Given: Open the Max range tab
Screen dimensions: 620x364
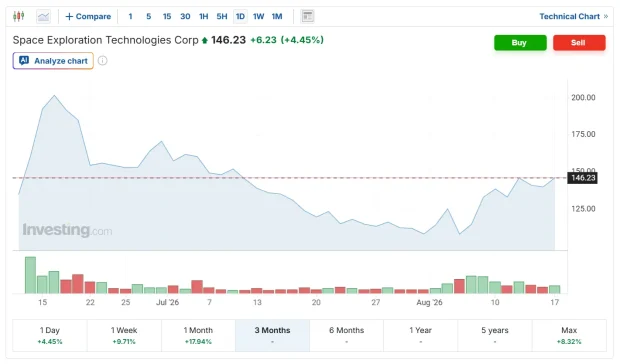Looking at the screenshot, I should pyautogui.click(x=569, y=335).
